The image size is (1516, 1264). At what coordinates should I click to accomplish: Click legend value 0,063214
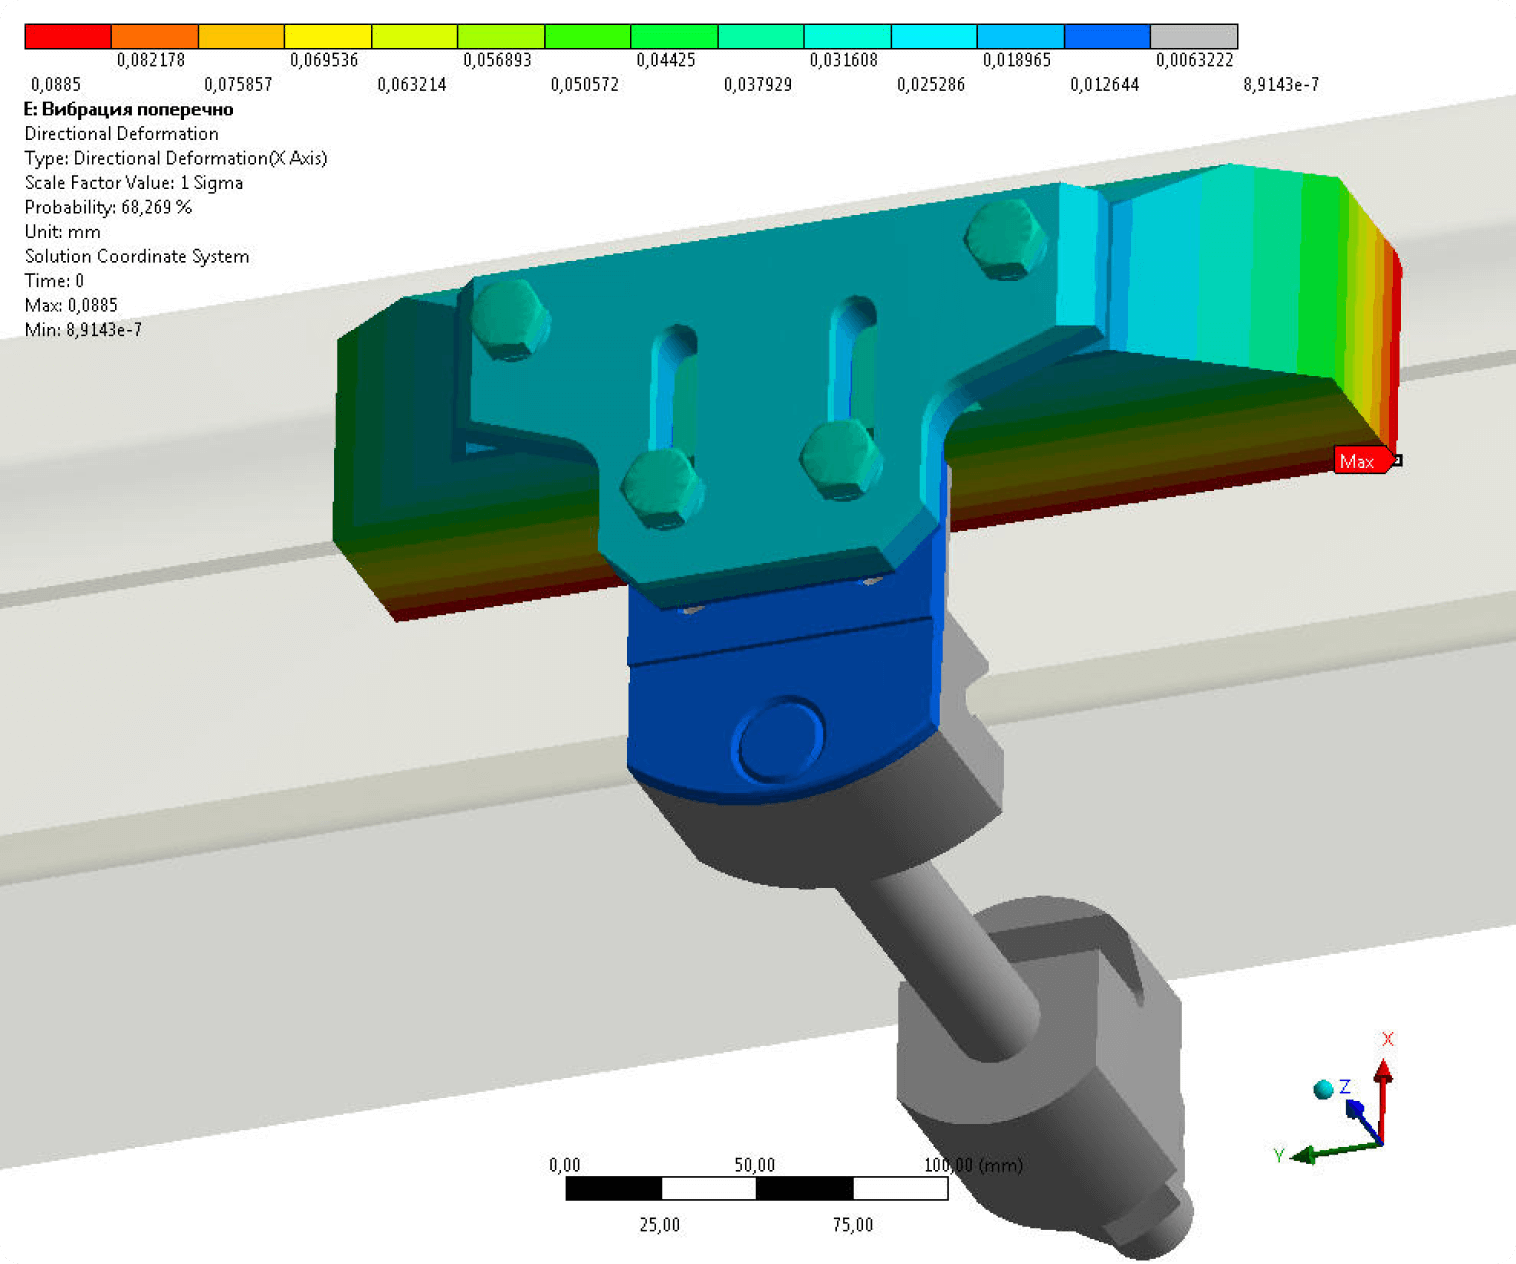tap(412, 85)
